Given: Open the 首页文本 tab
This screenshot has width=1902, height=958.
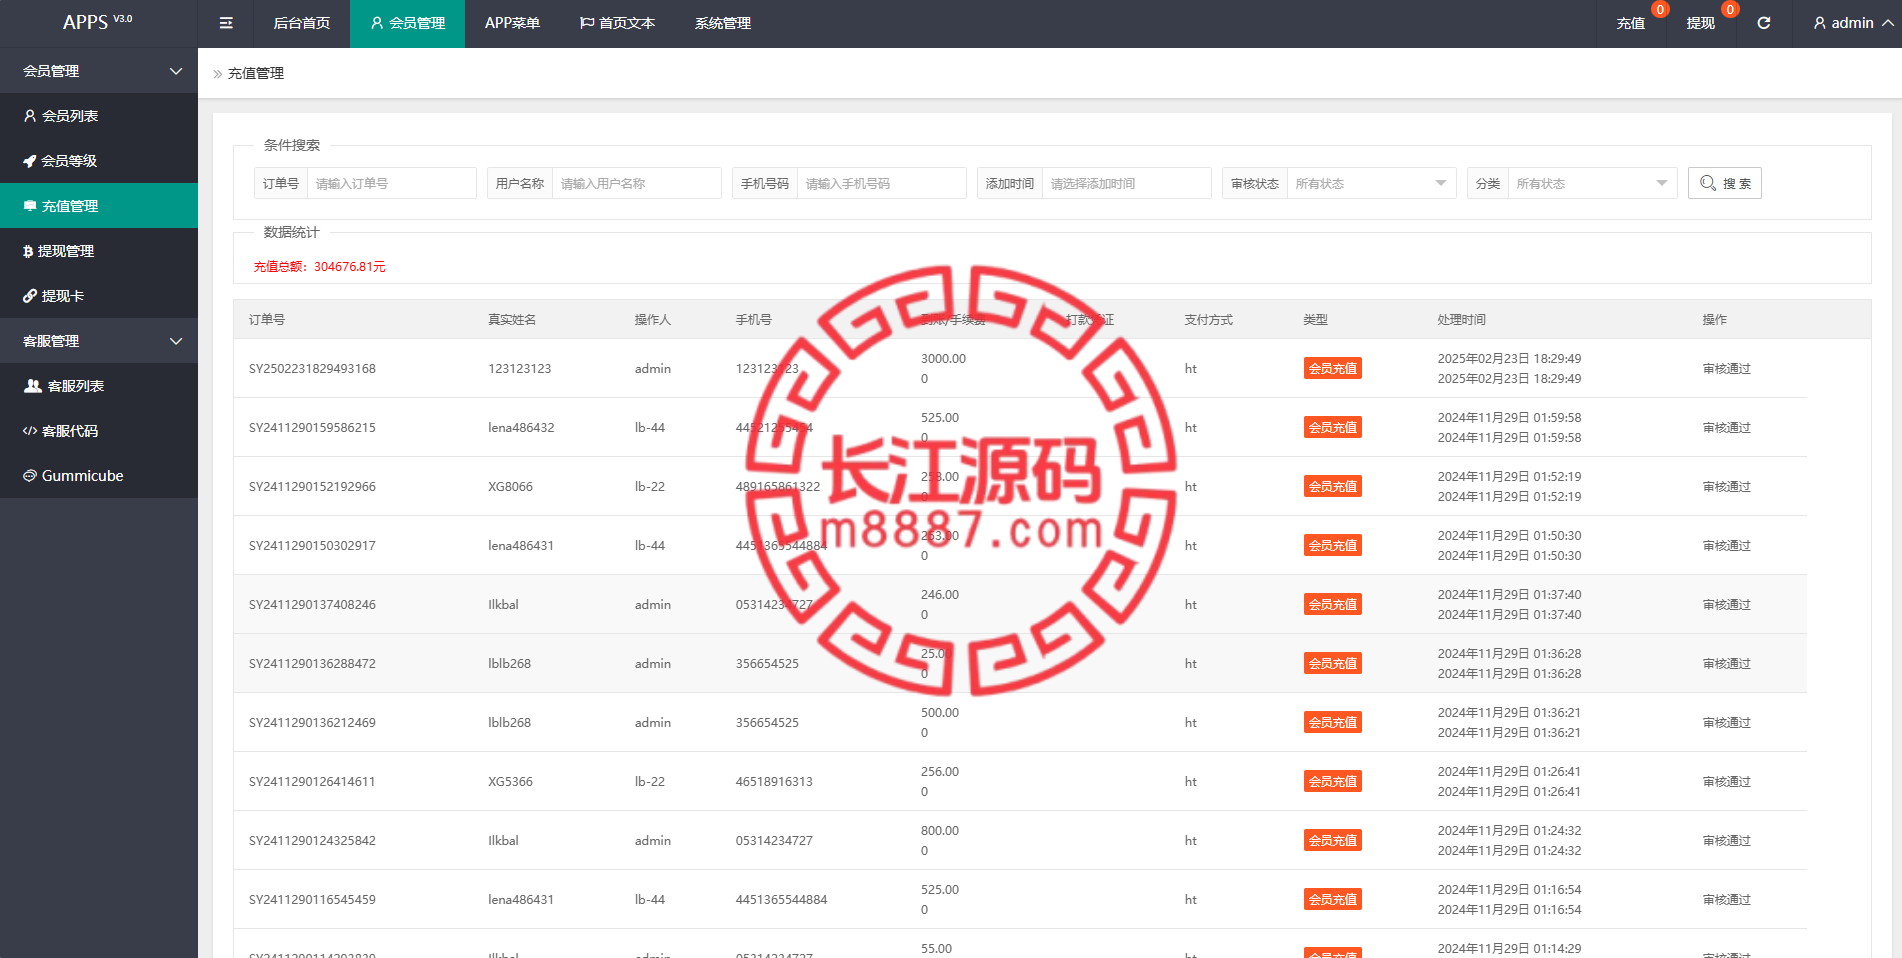Looking at the screenshot, I should pyautogui.click(x=617, y=23).
